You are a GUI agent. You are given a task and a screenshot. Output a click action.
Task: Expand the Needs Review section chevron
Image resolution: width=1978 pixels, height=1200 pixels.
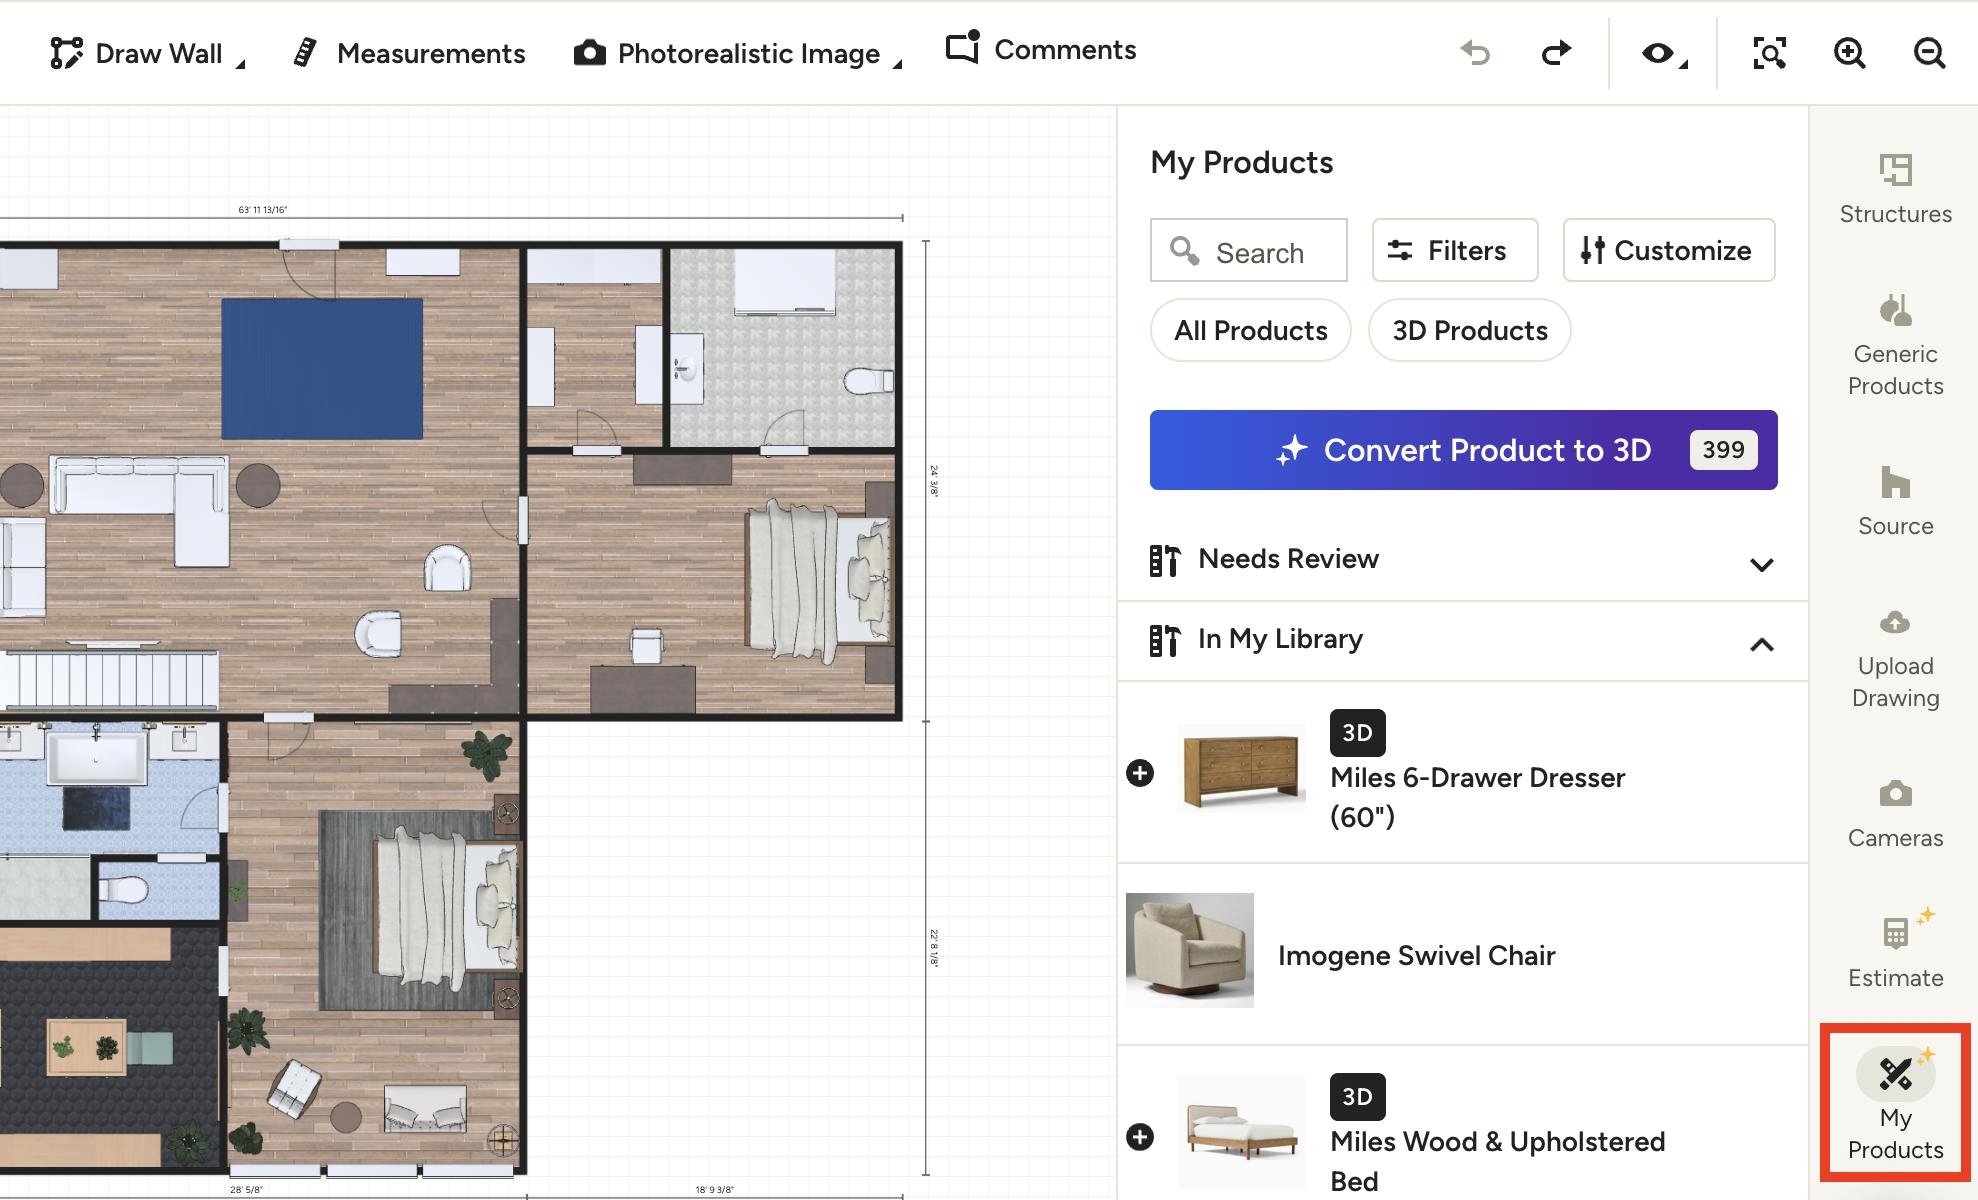point(1761,565)
